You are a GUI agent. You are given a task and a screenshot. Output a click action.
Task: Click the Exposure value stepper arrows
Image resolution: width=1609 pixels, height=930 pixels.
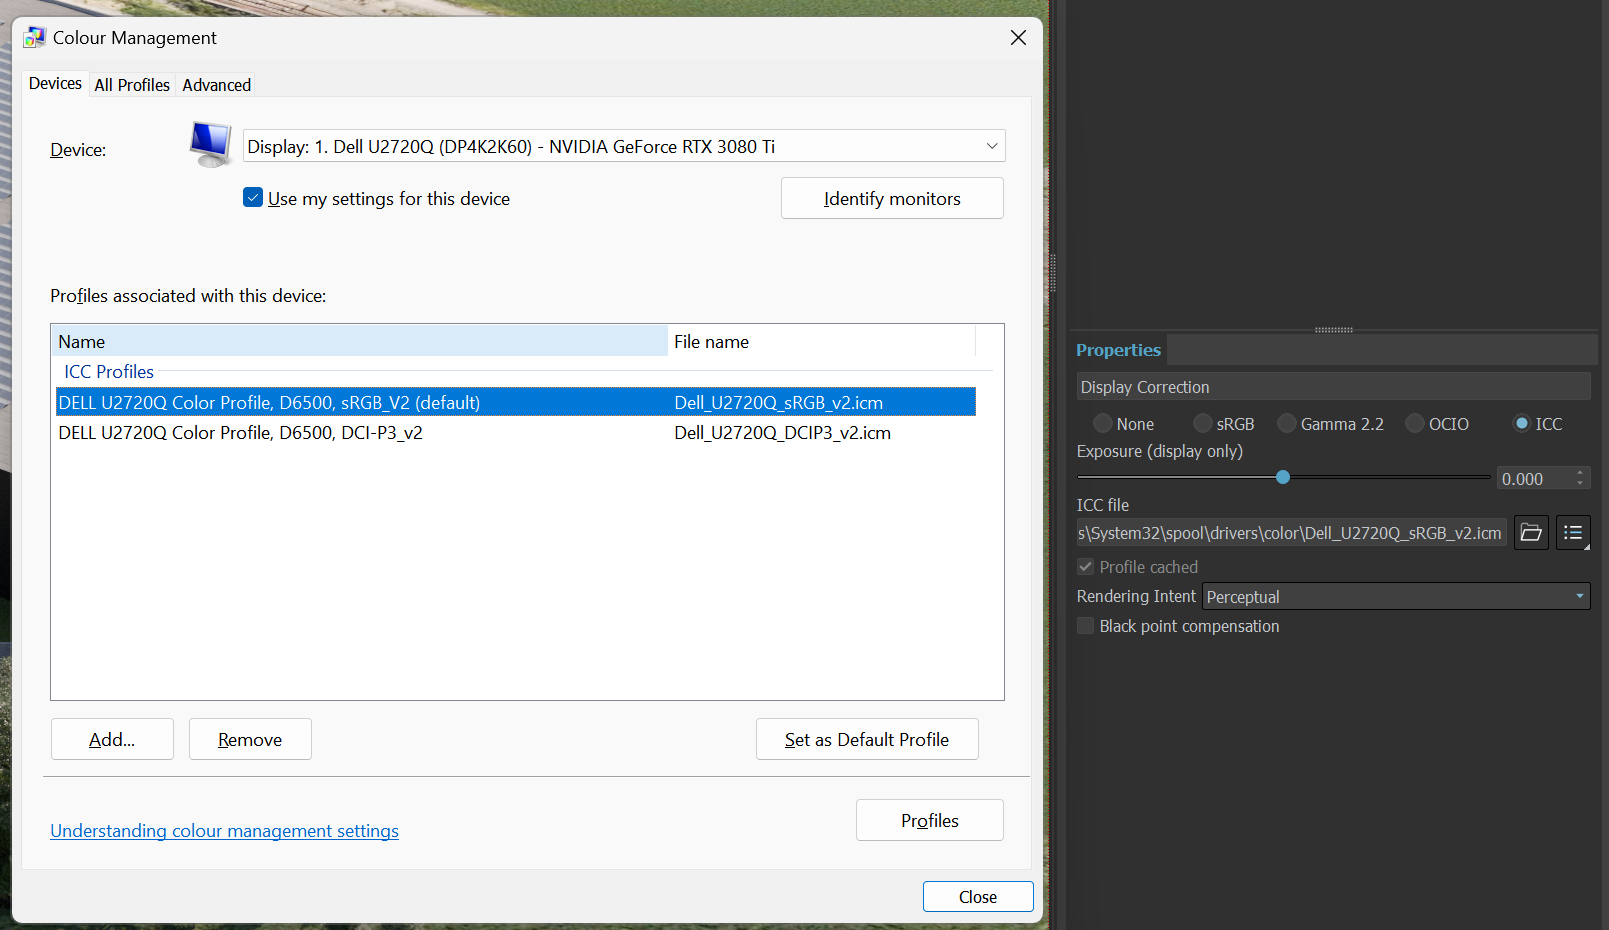tap(1580, 478)
